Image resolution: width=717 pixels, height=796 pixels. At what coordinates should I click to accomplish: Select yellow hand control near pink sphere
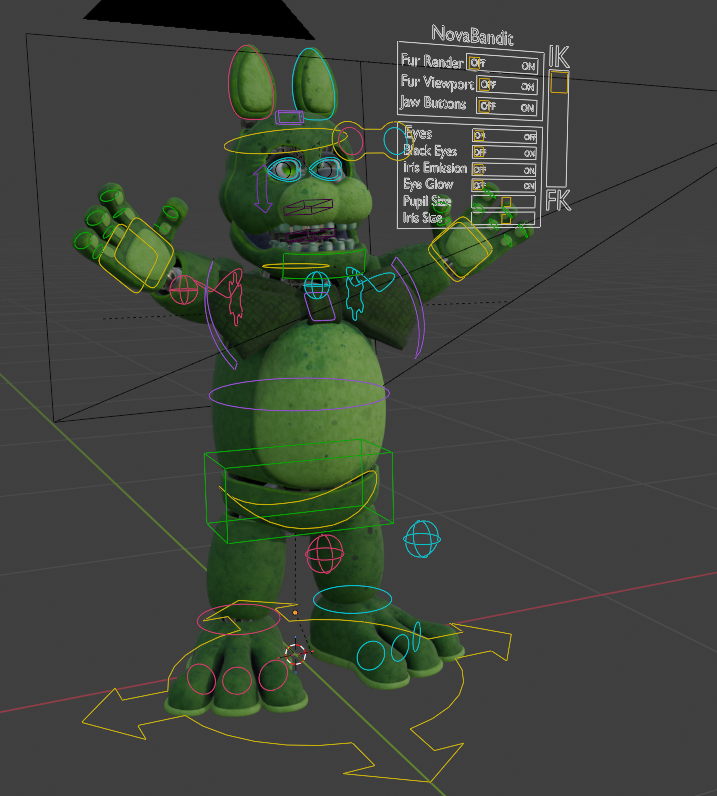pos(137,254)
